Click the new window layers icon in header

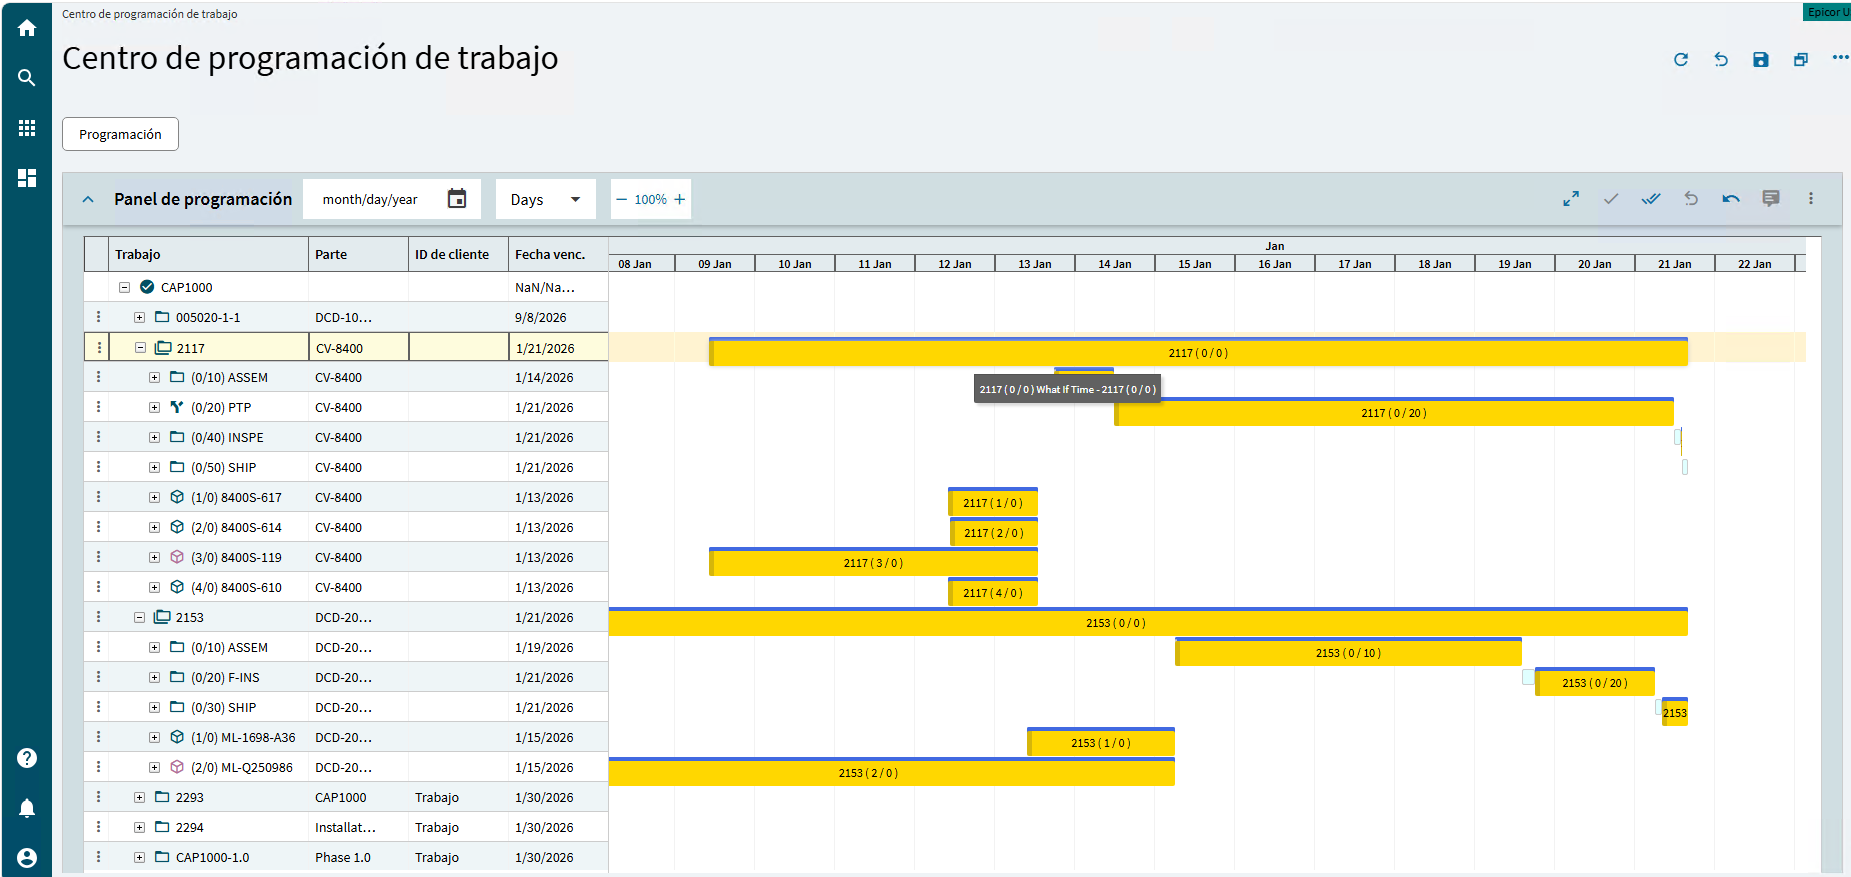pos(1801,60)
